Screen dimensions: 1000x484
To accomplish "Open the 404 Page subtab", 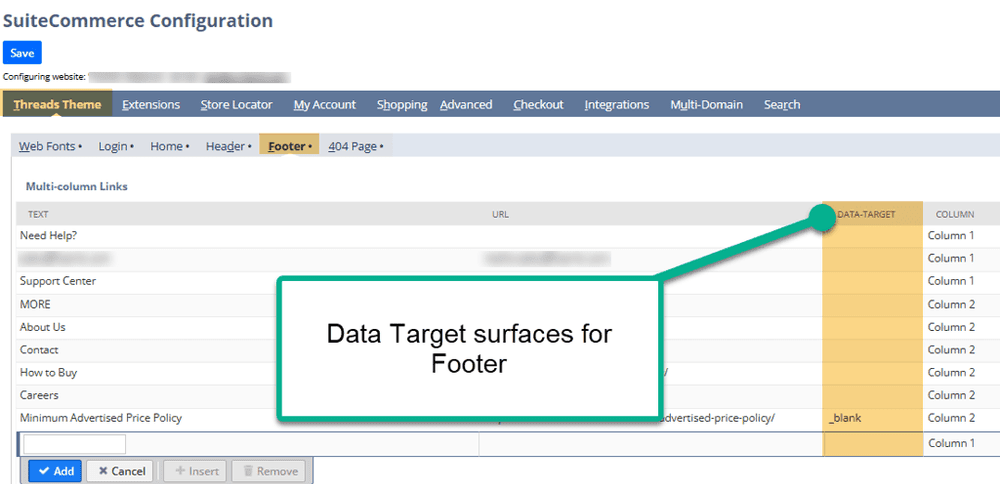I will click(x=356, y=147).
